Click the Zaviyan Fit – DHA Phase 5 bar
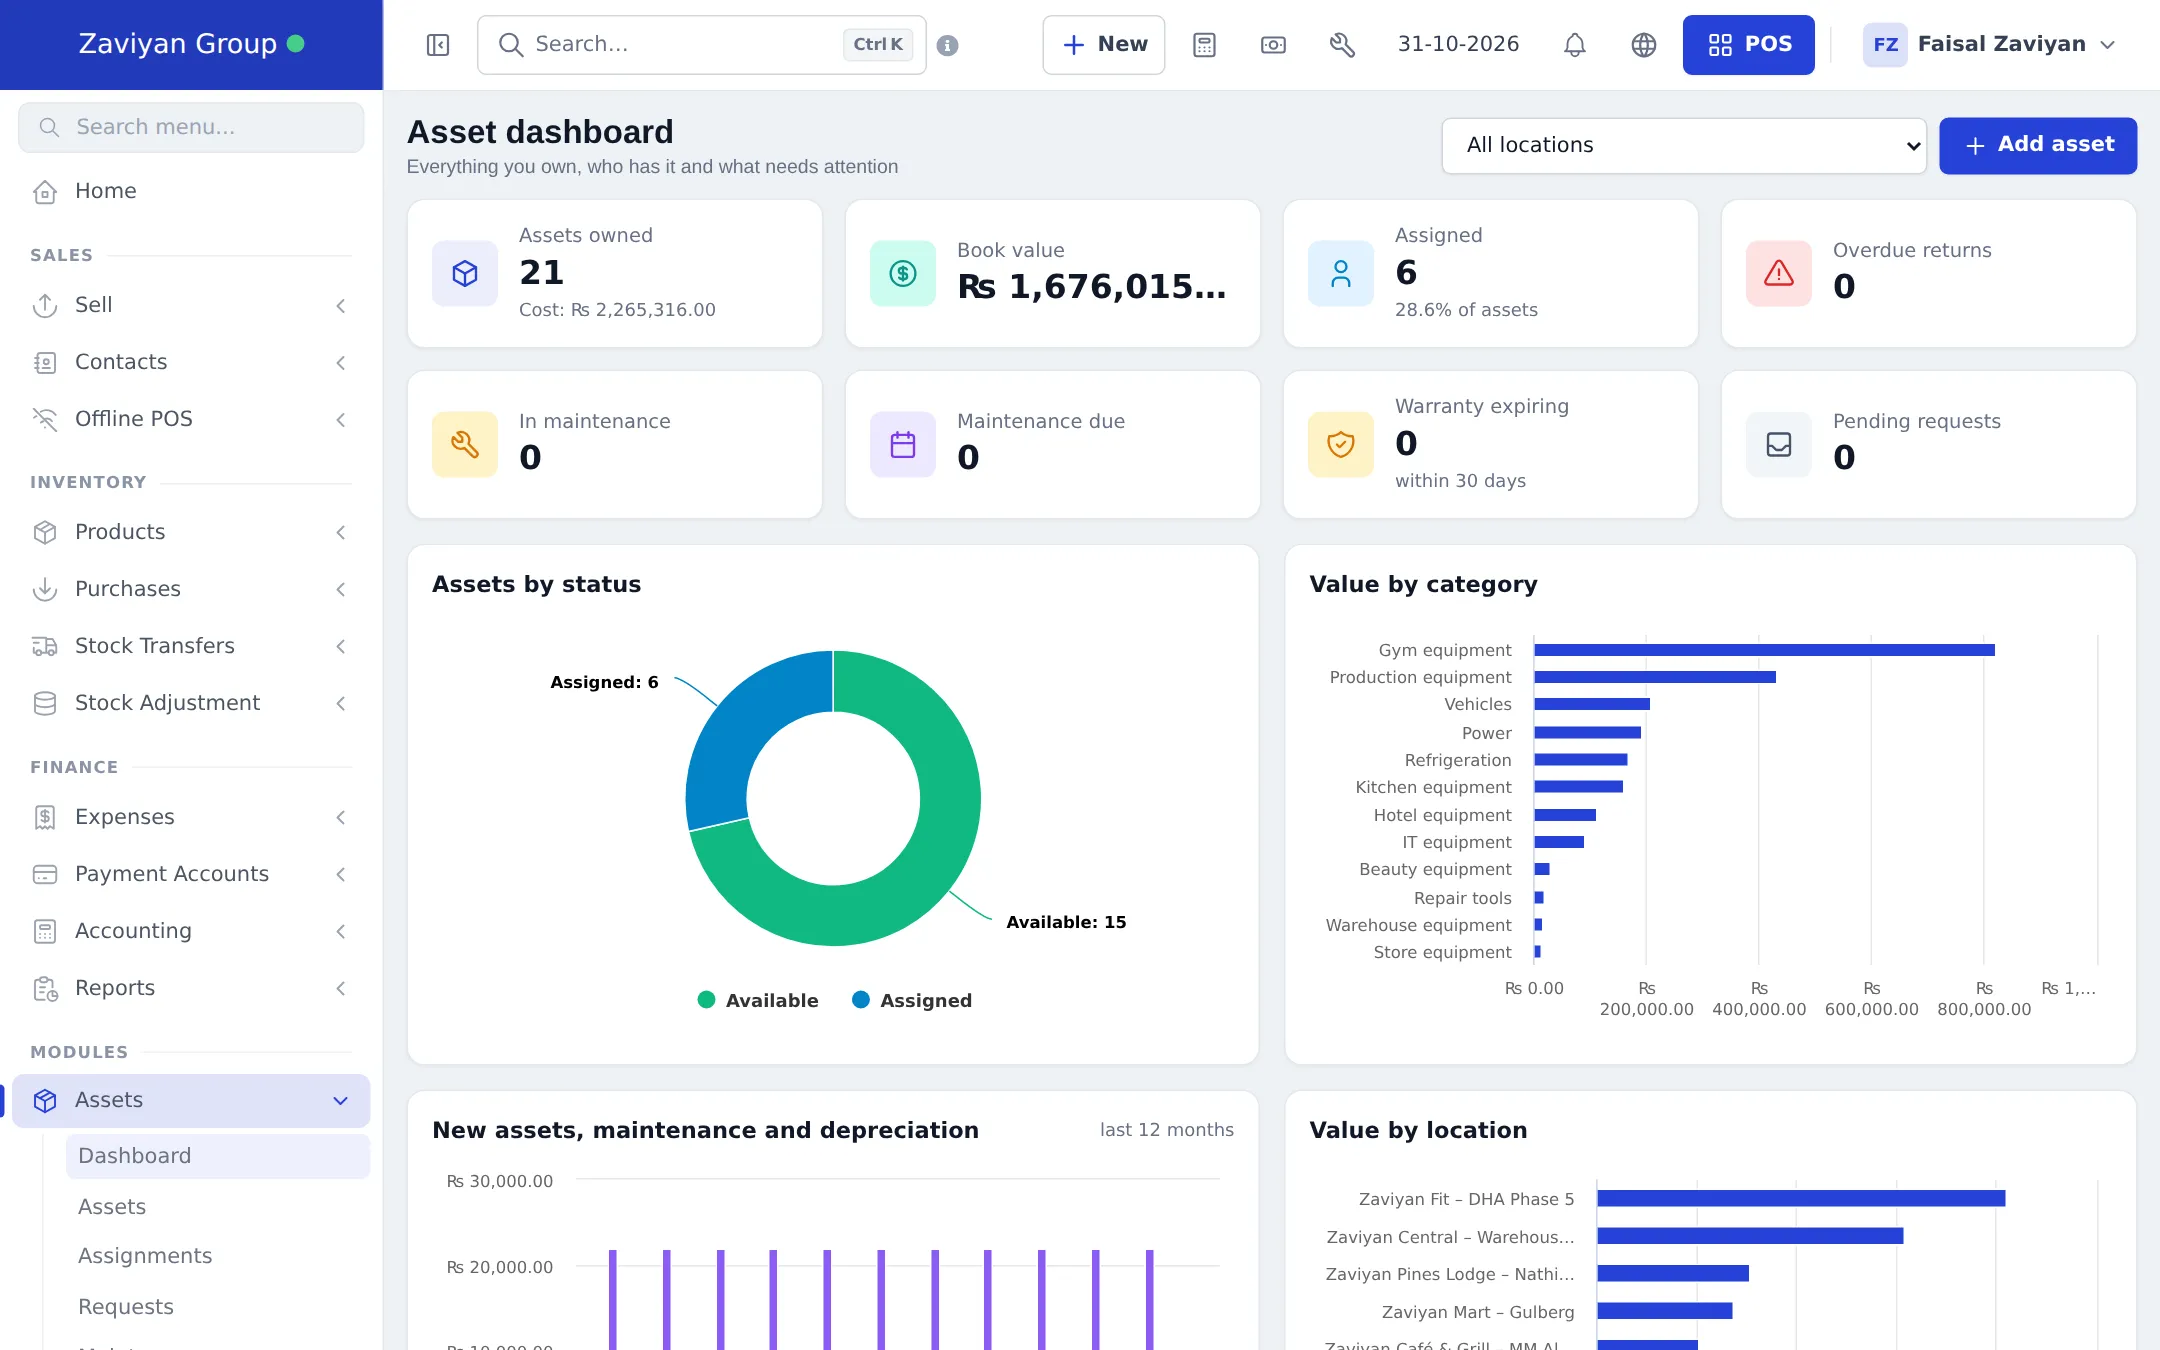 point(1801,1198)
